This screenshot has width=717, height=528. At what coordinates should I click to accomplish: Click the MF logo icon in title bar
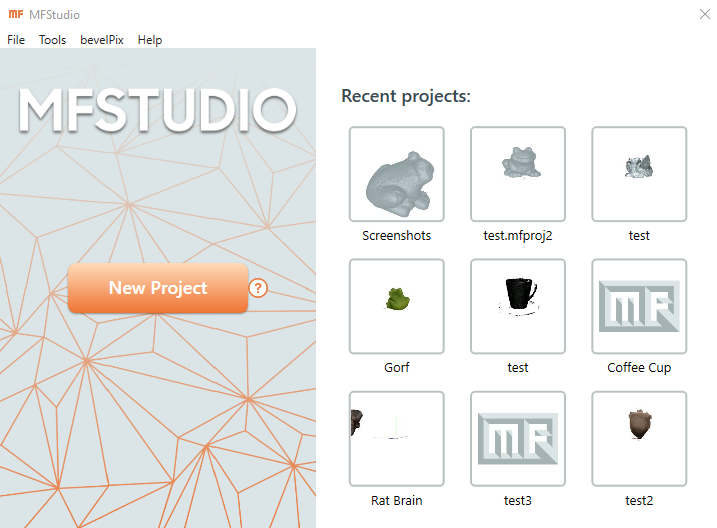click(x=16, y=14)
